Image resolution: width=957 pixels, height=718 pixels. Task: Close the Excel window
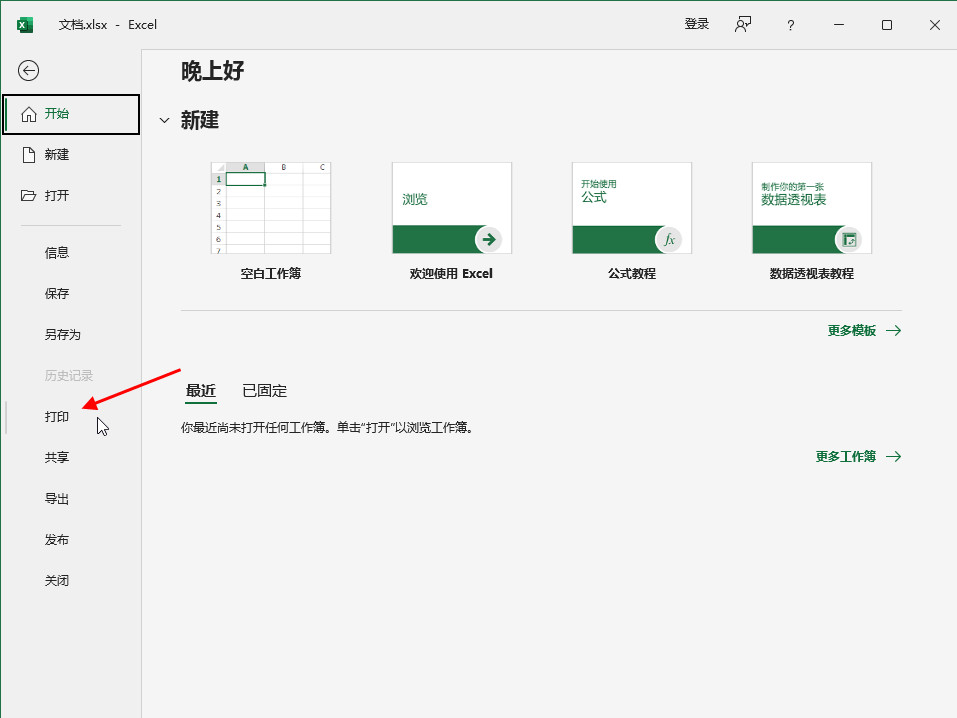[934, 25]
